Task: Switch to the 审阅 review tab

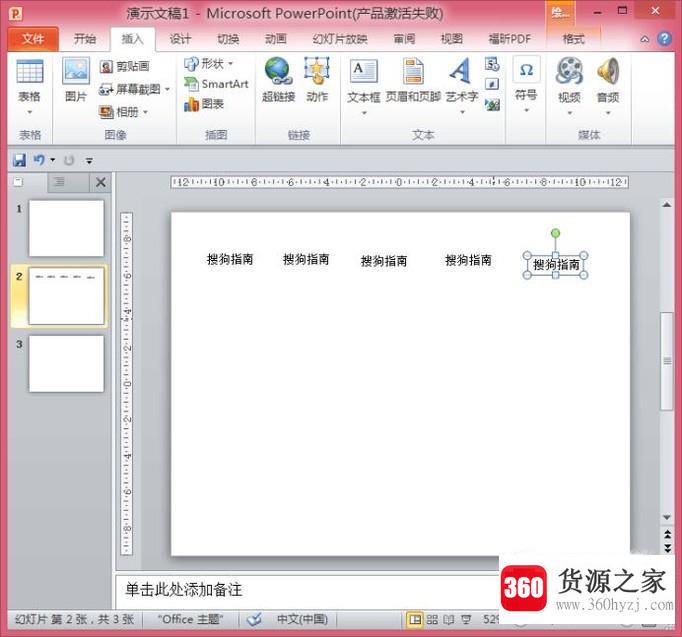Action: point(404,39)
